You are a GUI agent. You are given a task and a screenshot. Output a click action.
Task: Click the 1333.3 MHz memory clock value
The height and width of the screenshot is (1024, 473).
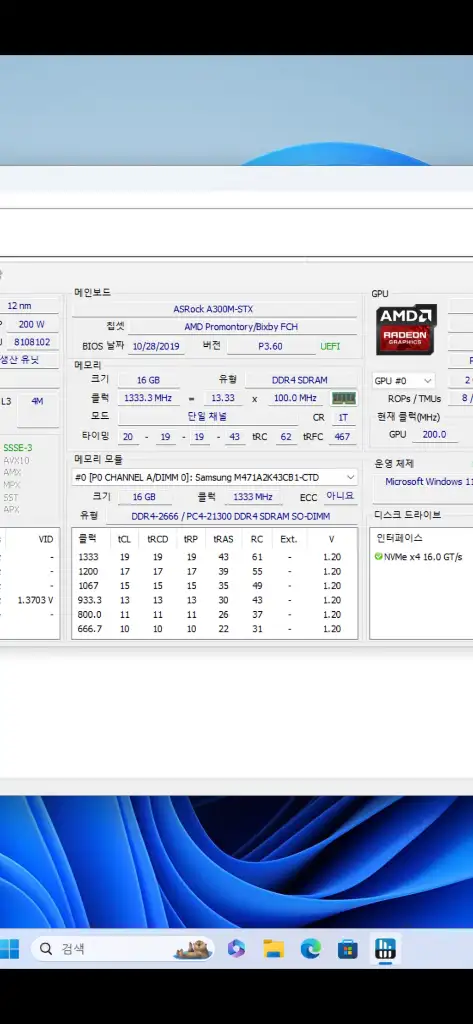[148, 398]
